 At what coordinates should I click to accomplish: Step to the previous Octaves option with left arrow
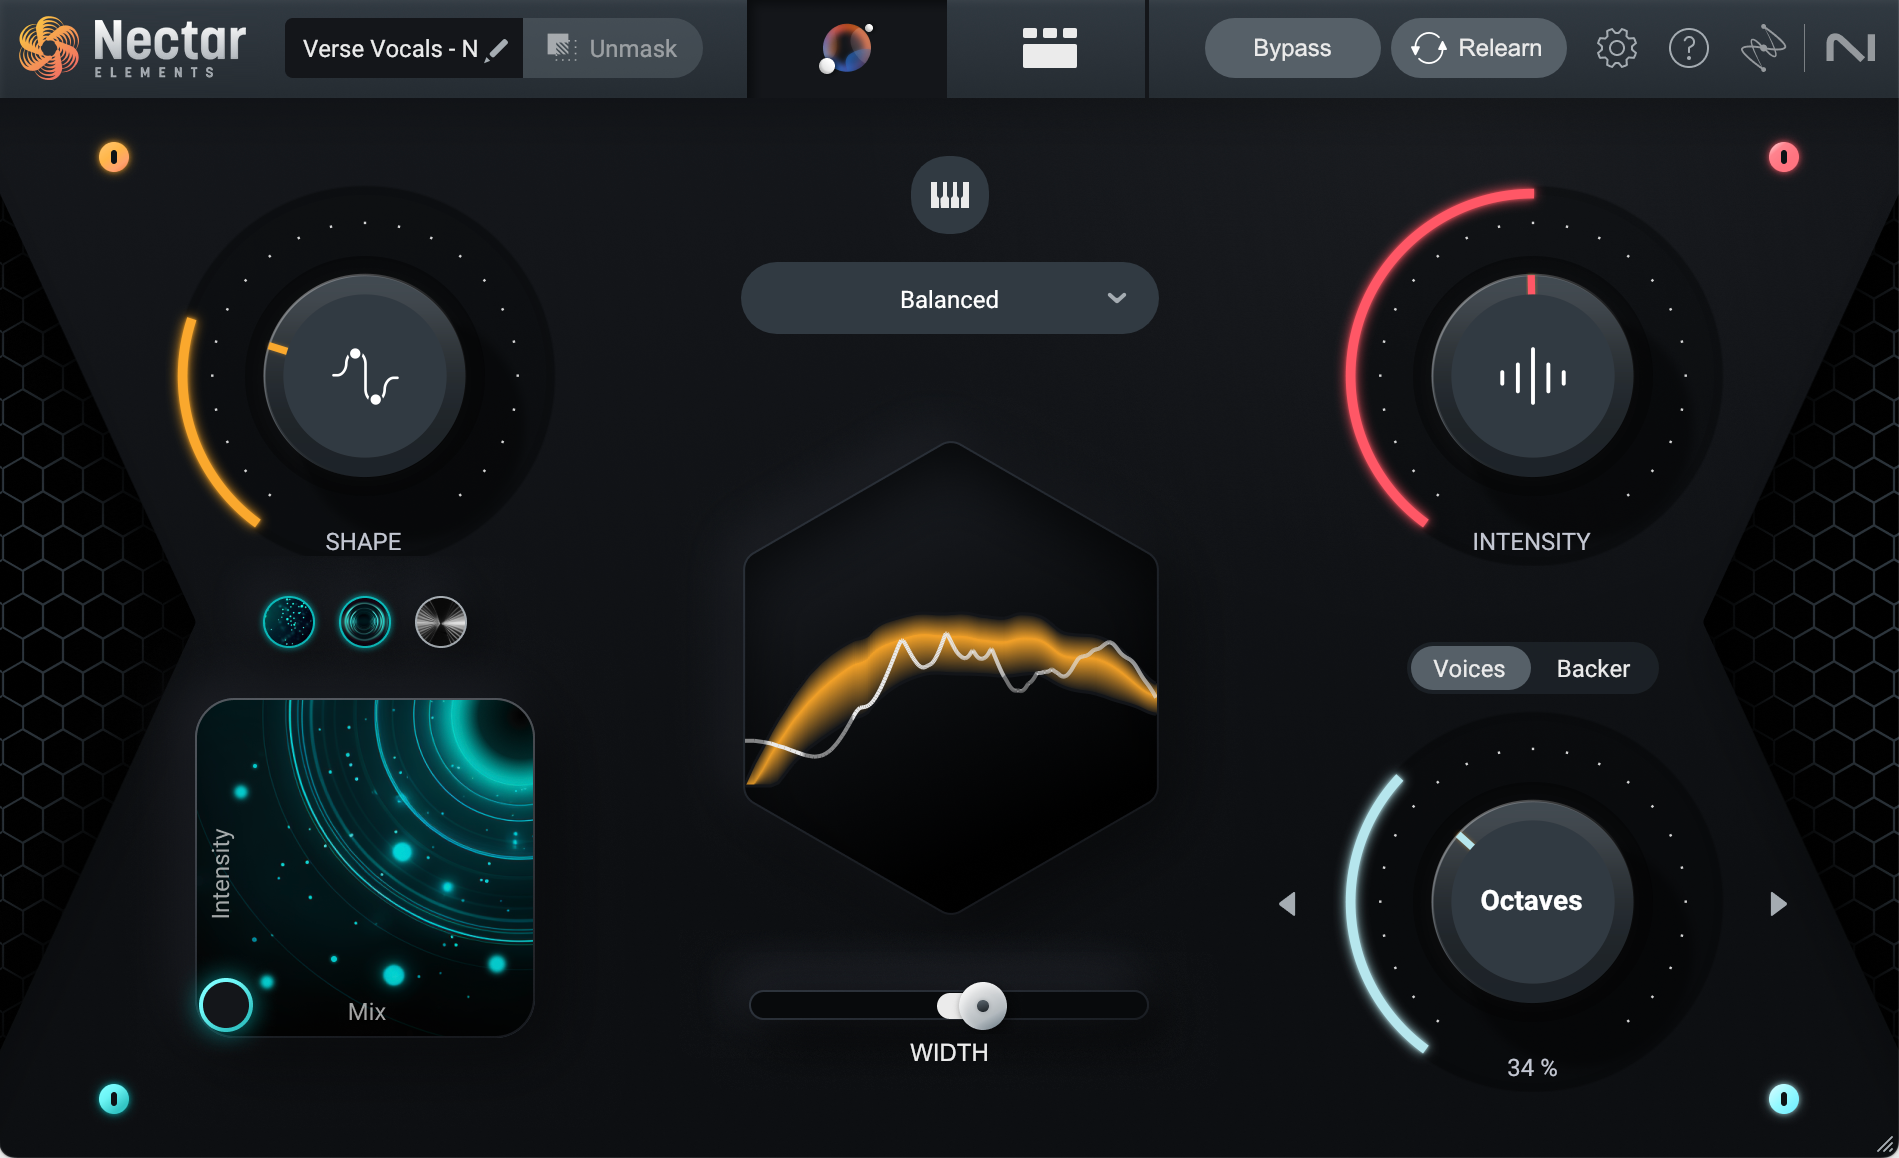[x=1286, y=903]
